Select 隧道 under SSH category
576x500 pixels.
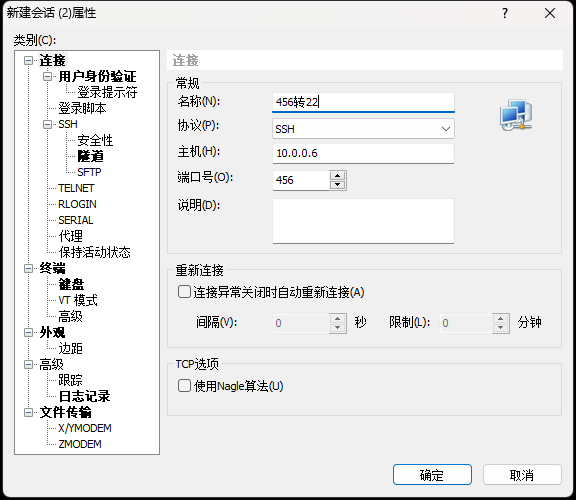pyautogui.click(x=90, y=156)
